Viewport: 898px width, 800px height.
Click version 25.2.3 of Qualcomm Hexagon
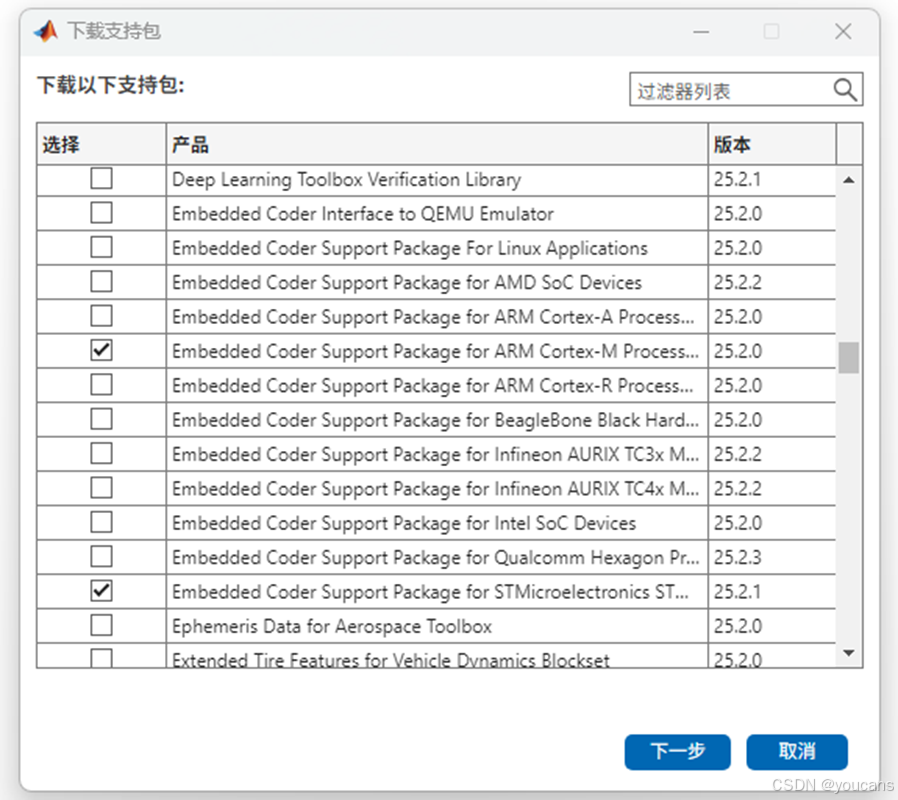(x=738, y=558)
